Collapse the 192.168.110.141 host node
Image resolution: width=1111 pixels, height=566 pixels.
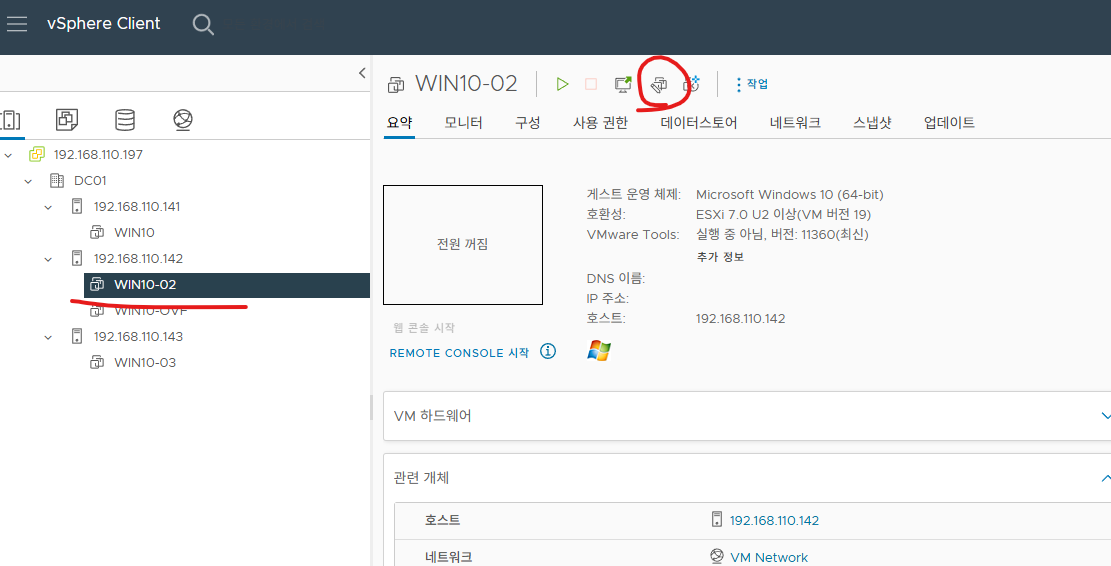(x=48, y=207)
